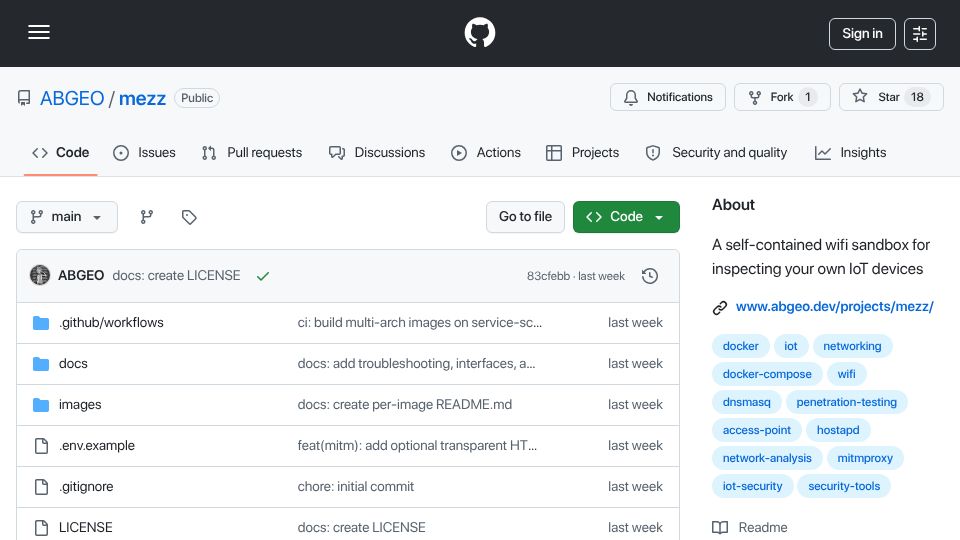
Task: Click the Readme book icon
Action: 720,528
